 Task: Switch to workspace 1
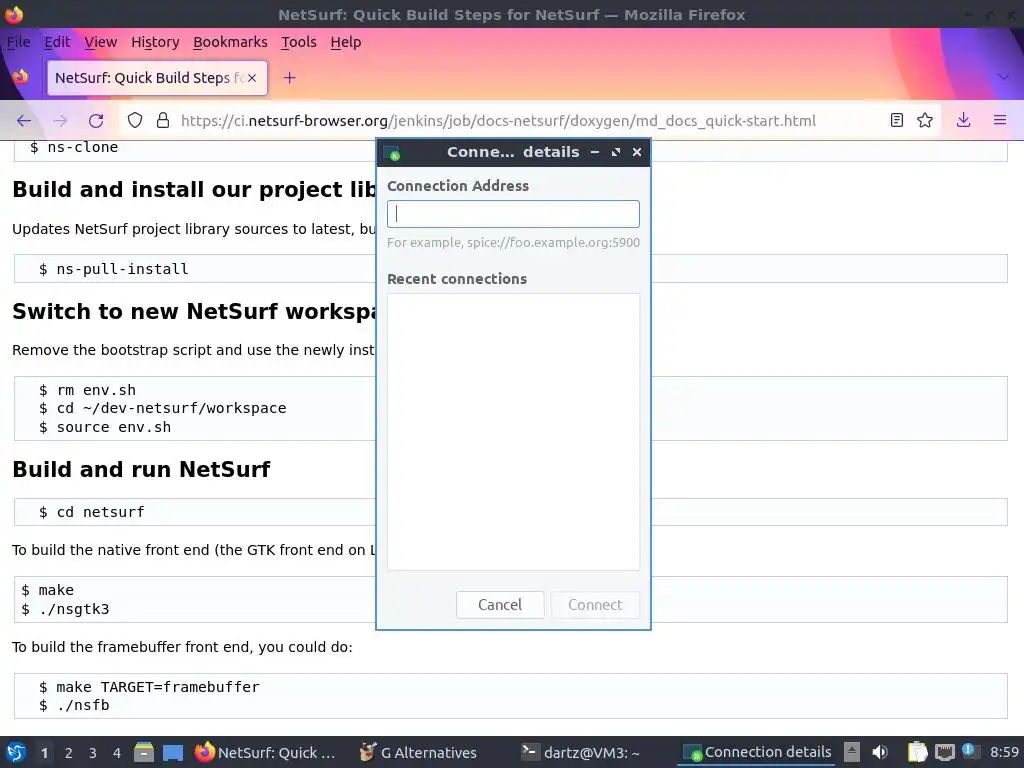pos(44,753)
